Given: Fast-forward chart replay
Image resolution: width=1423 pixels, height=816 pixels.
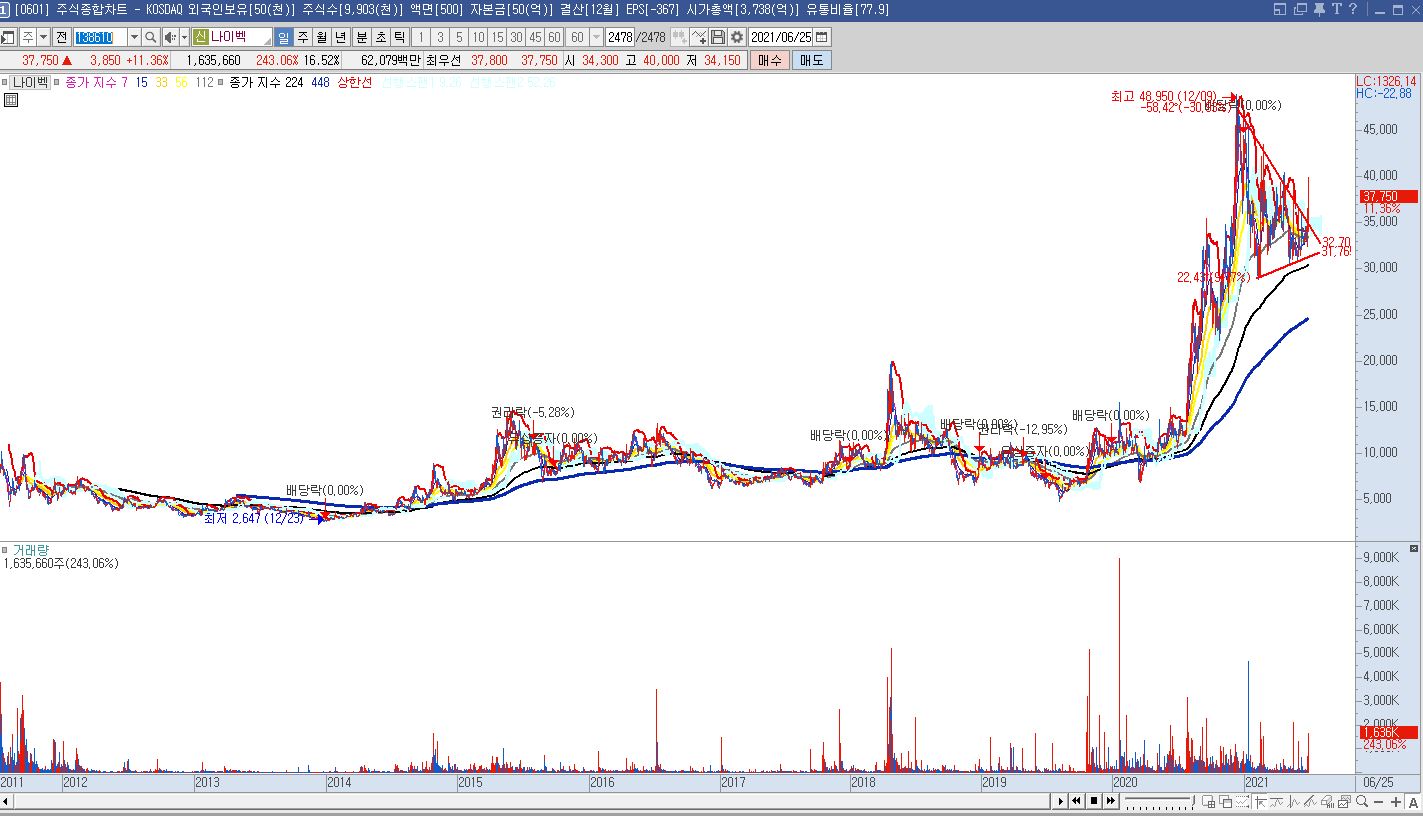Looking at the screenshot, I should 1110,801.
